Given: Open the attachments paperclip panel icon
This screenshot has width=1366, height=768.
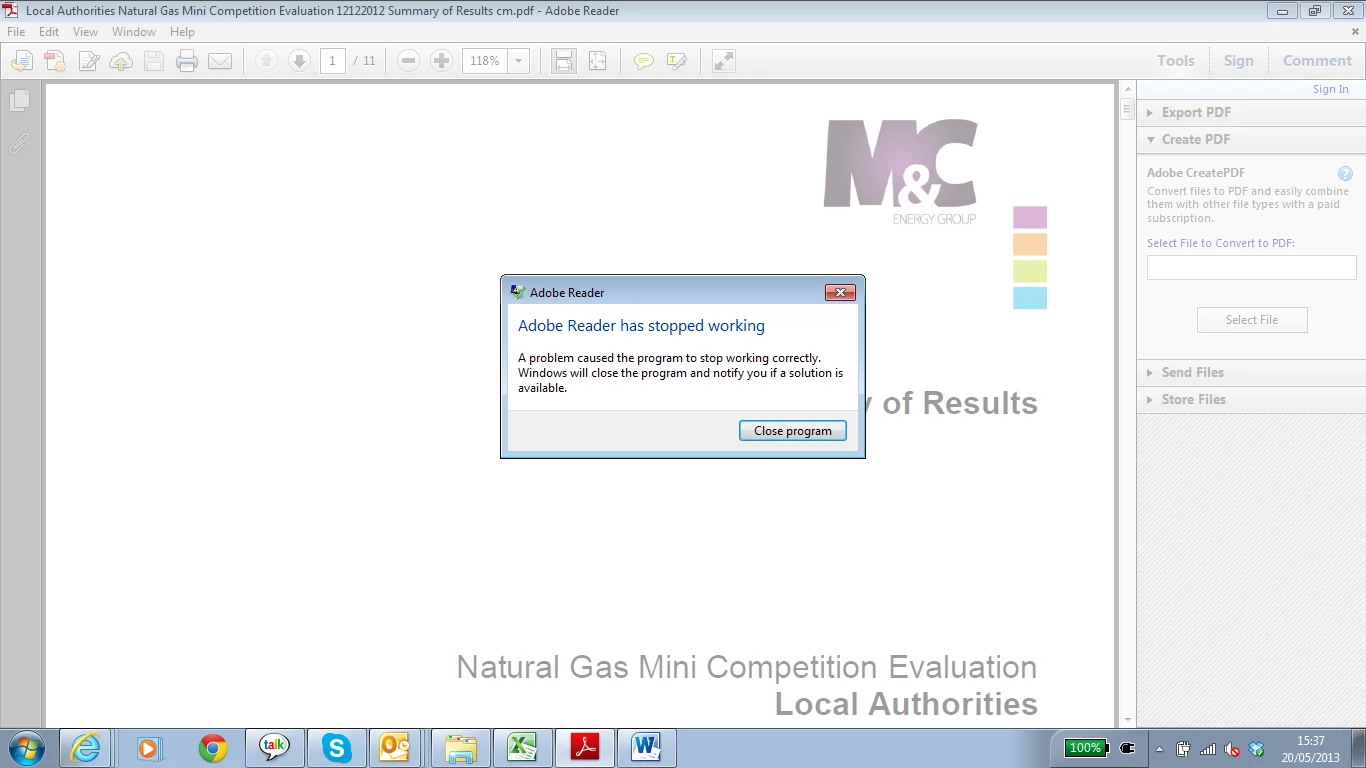Looking at the screenshot, I should click(x=19, y=143).
